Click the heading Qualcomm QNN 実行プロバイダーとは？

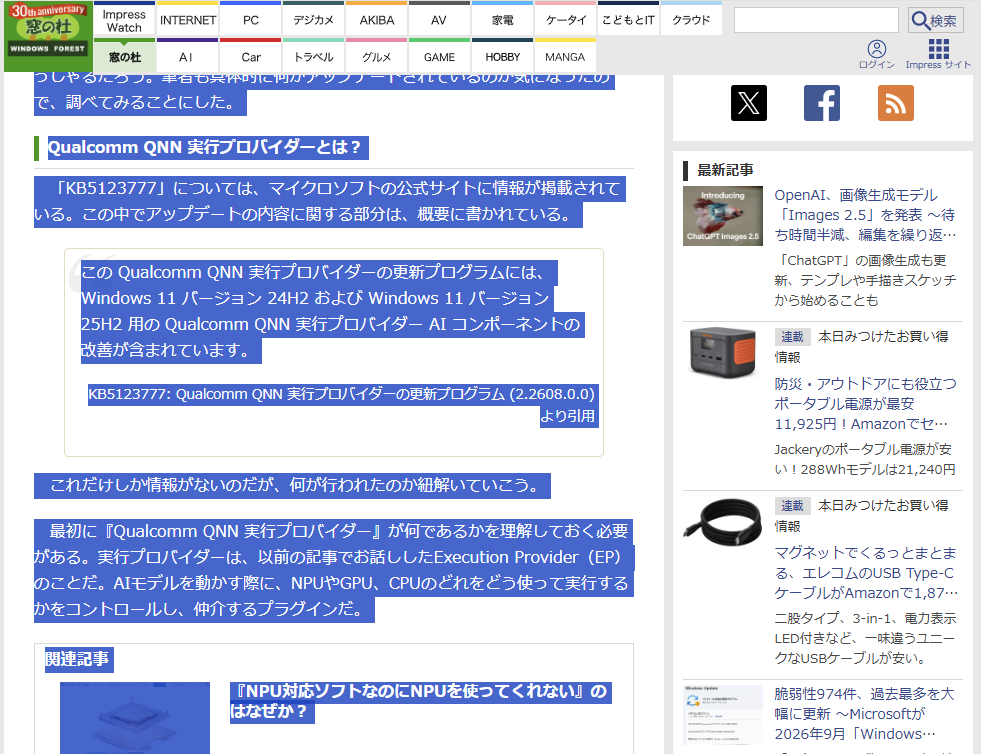[205, 148]
